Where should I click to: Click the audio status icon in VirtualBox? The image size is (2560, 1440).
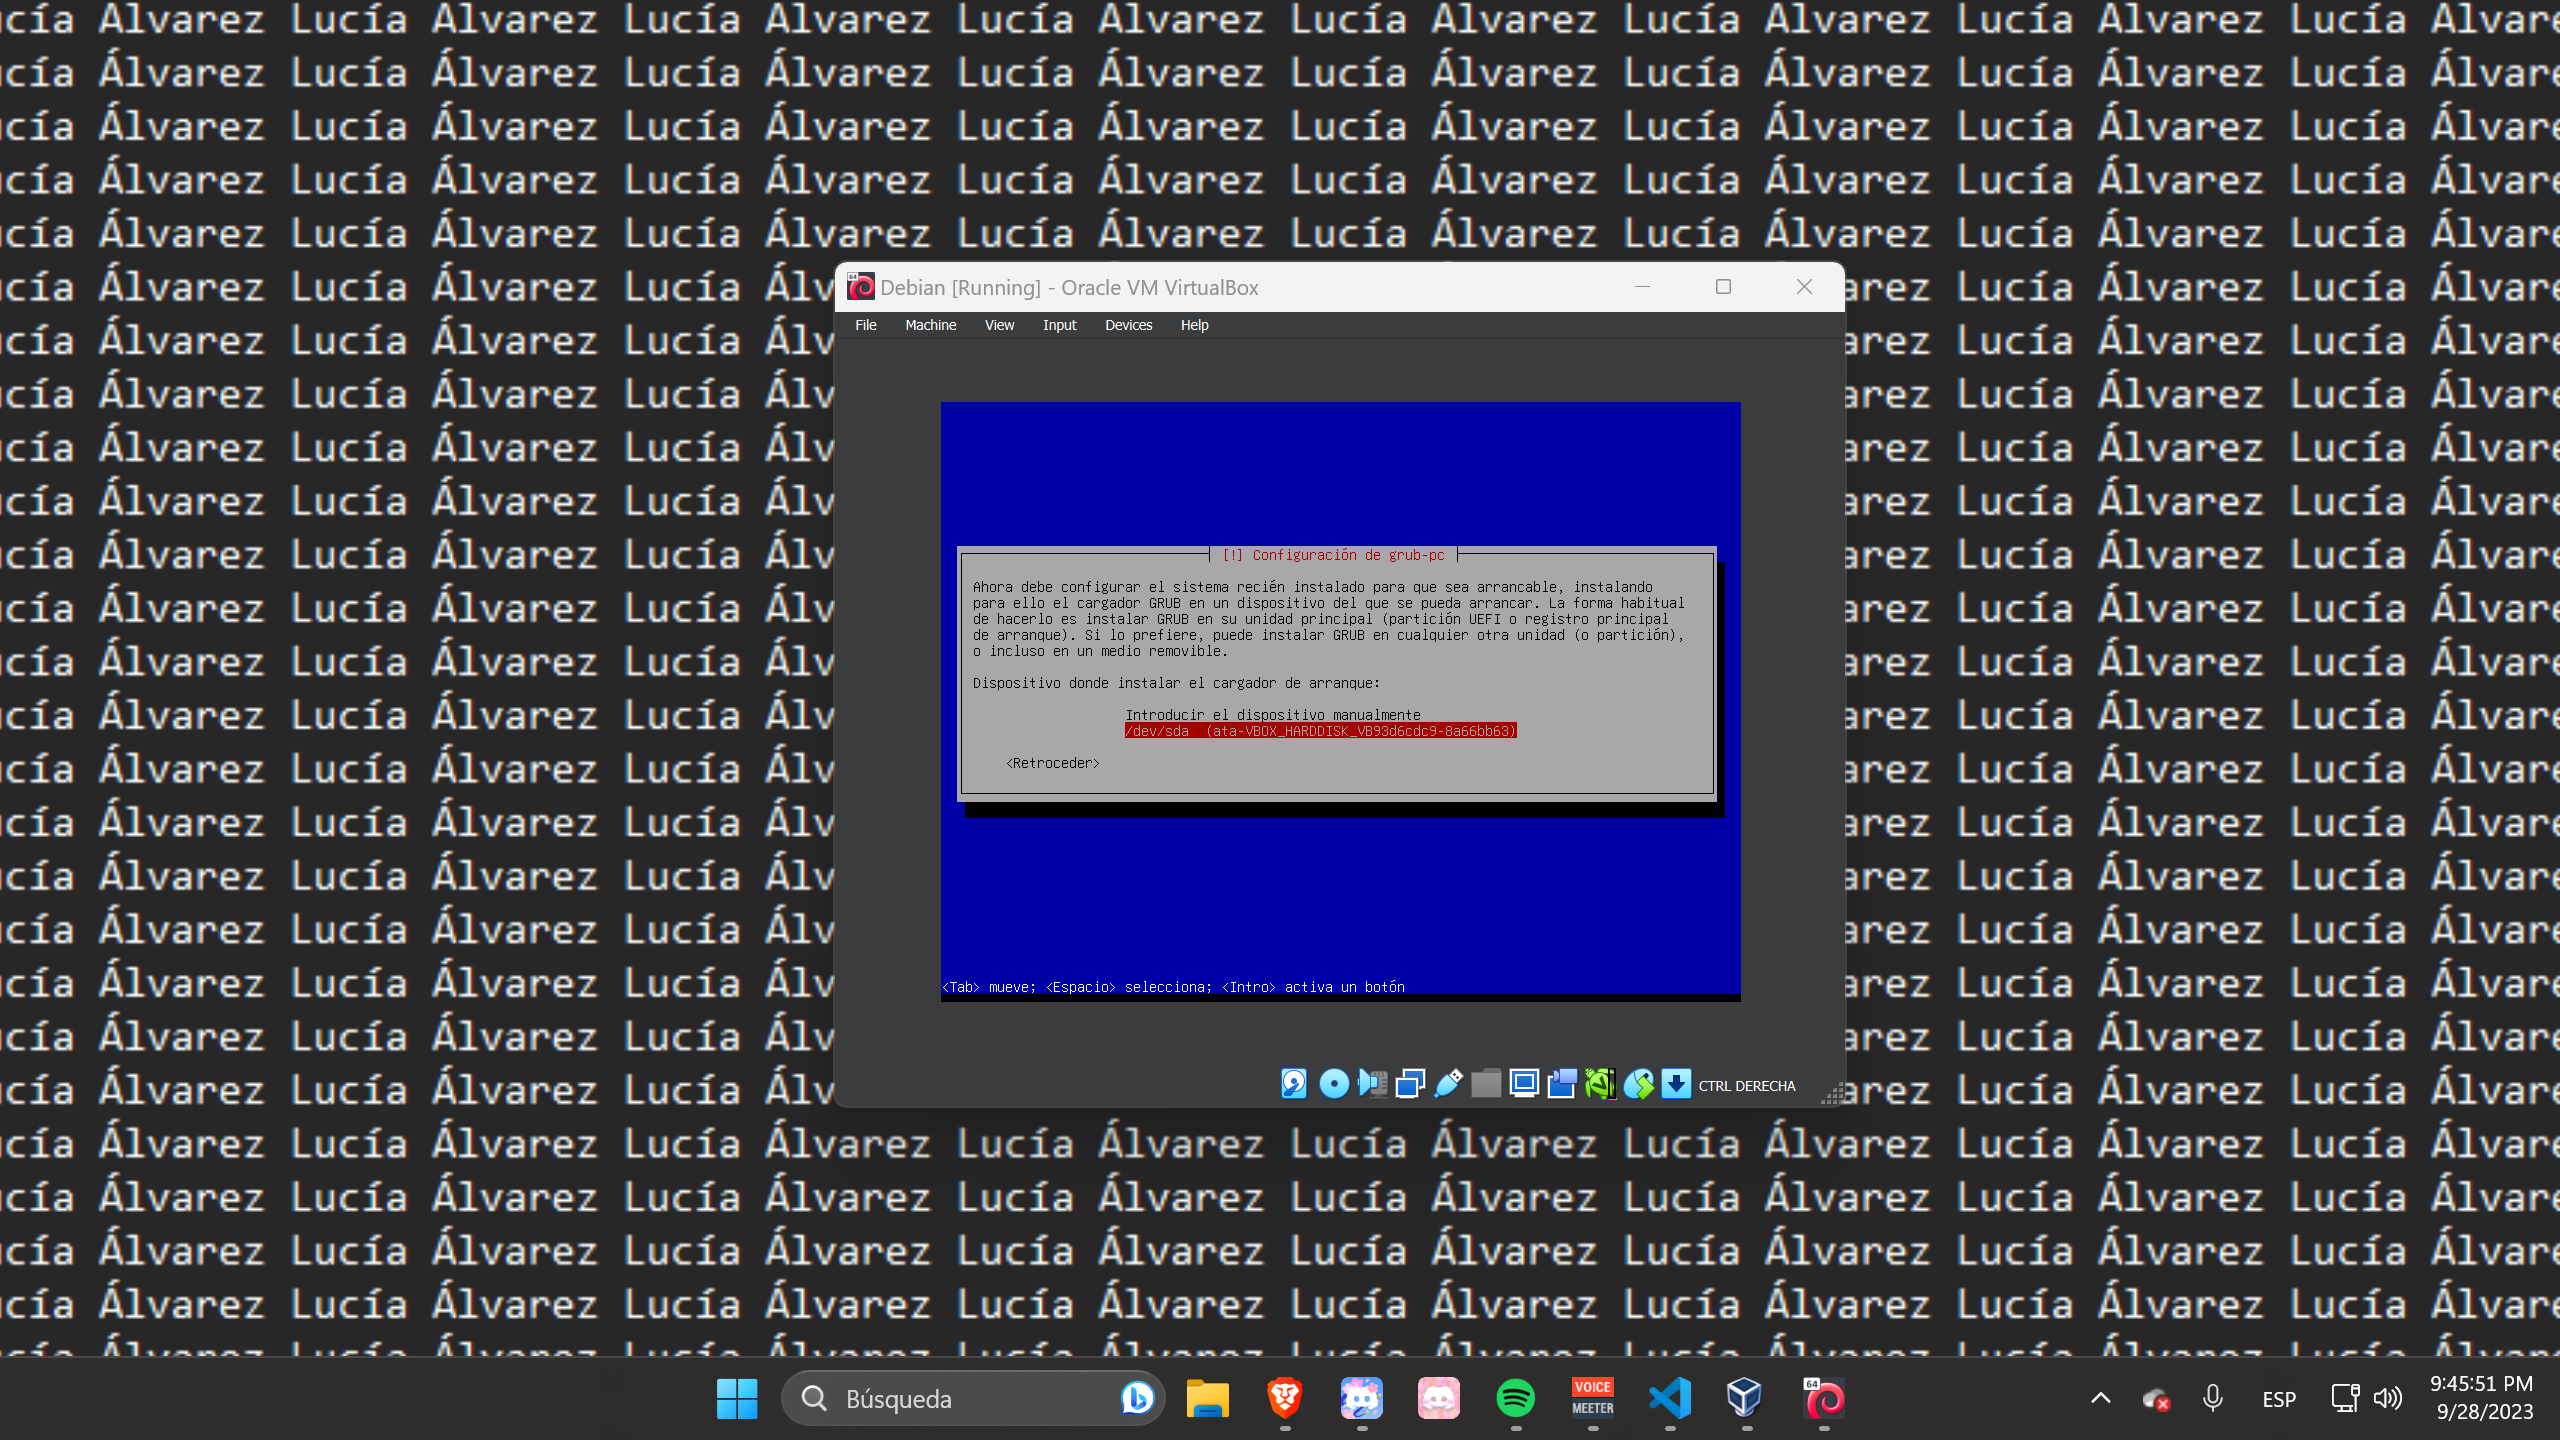(1372, 1083)
